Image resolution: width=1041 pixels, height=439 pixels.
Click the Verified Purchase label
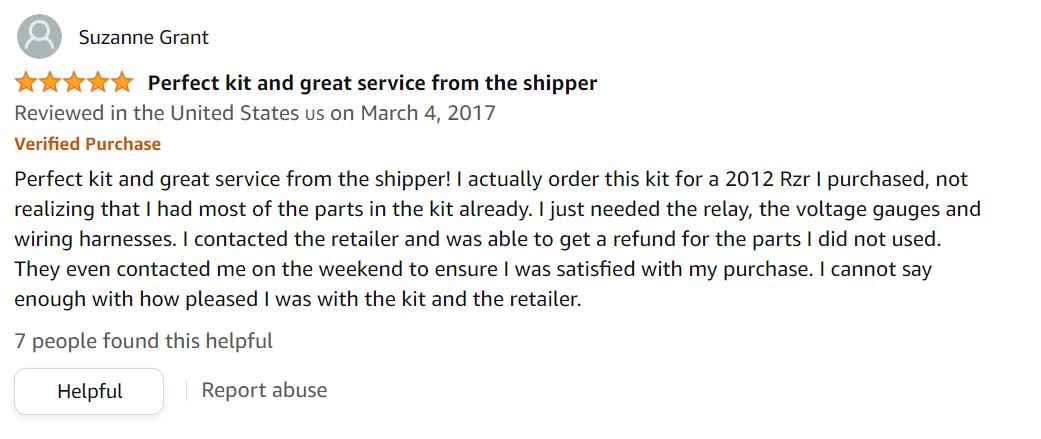[x=88, y=144]
